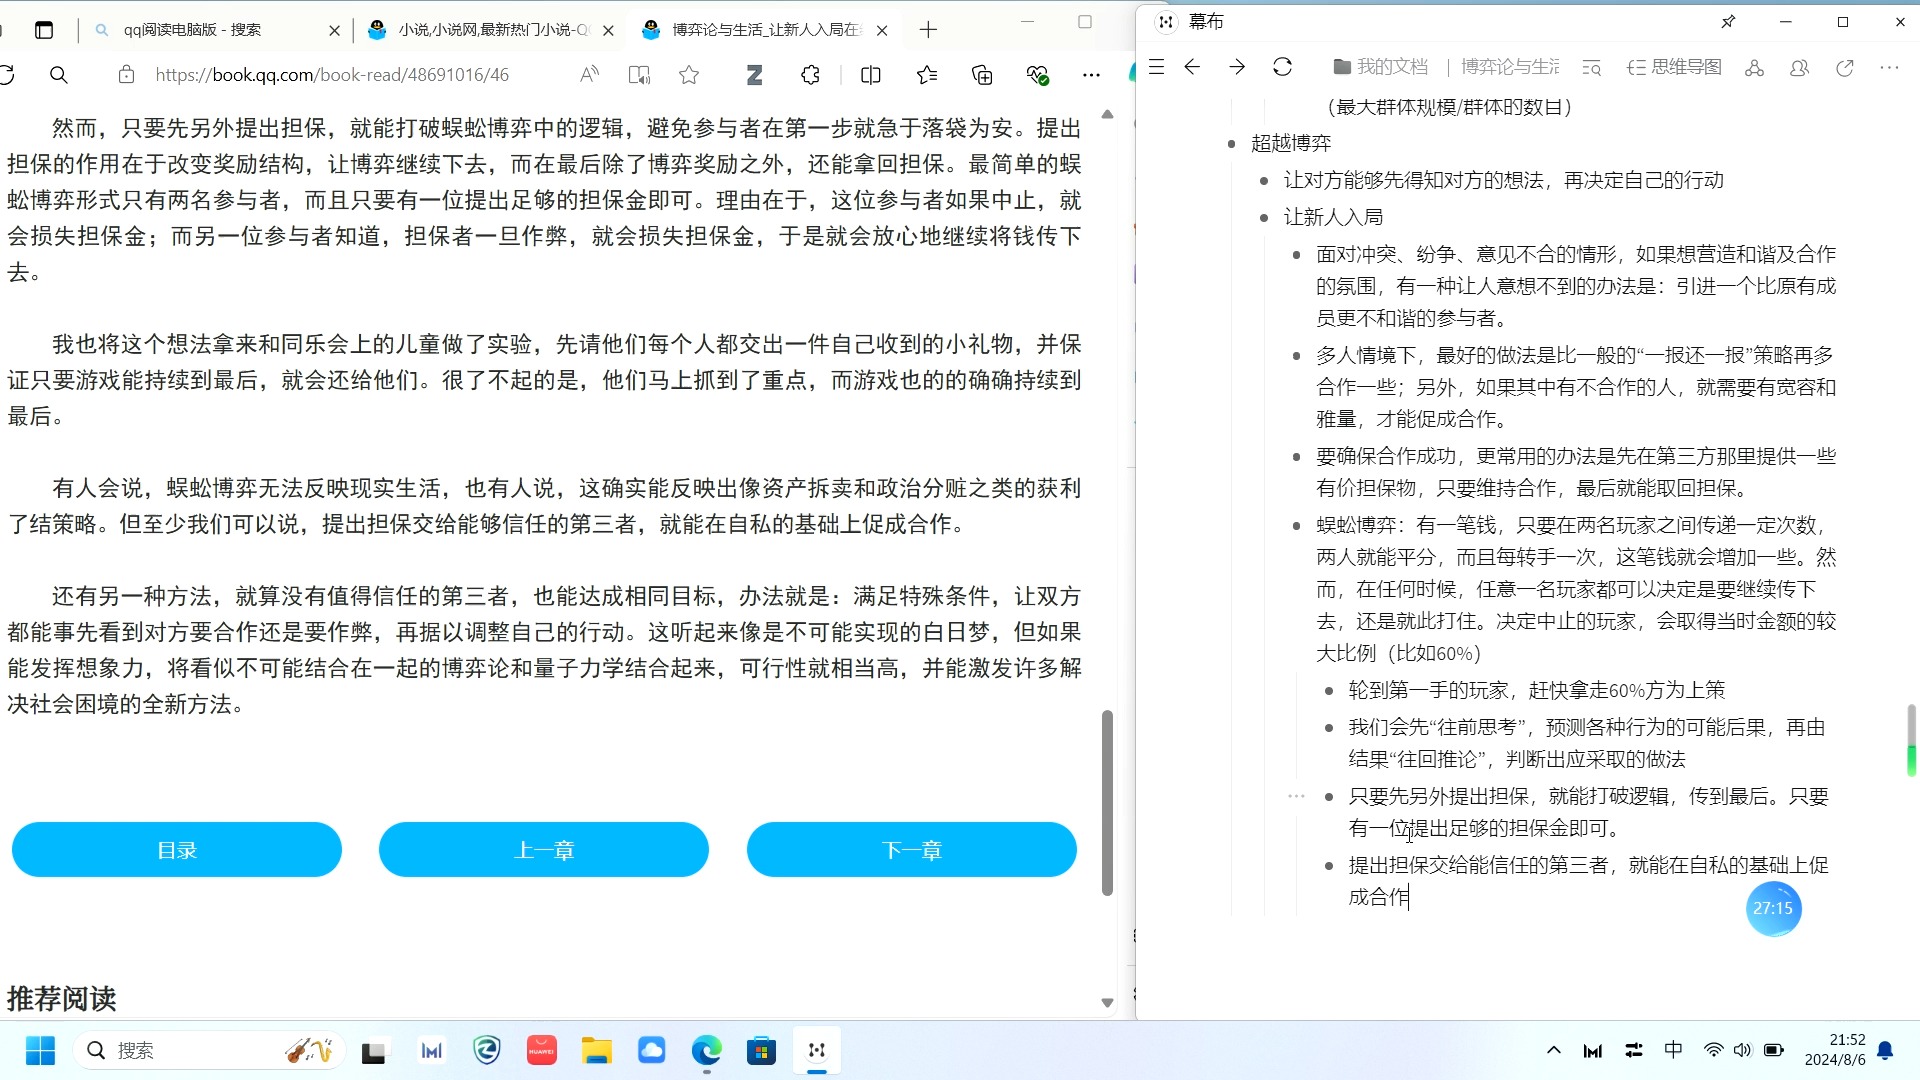Open the favorites list icon
Image resolution: width=1920 pixels, height=1080 pixels.
927,75
